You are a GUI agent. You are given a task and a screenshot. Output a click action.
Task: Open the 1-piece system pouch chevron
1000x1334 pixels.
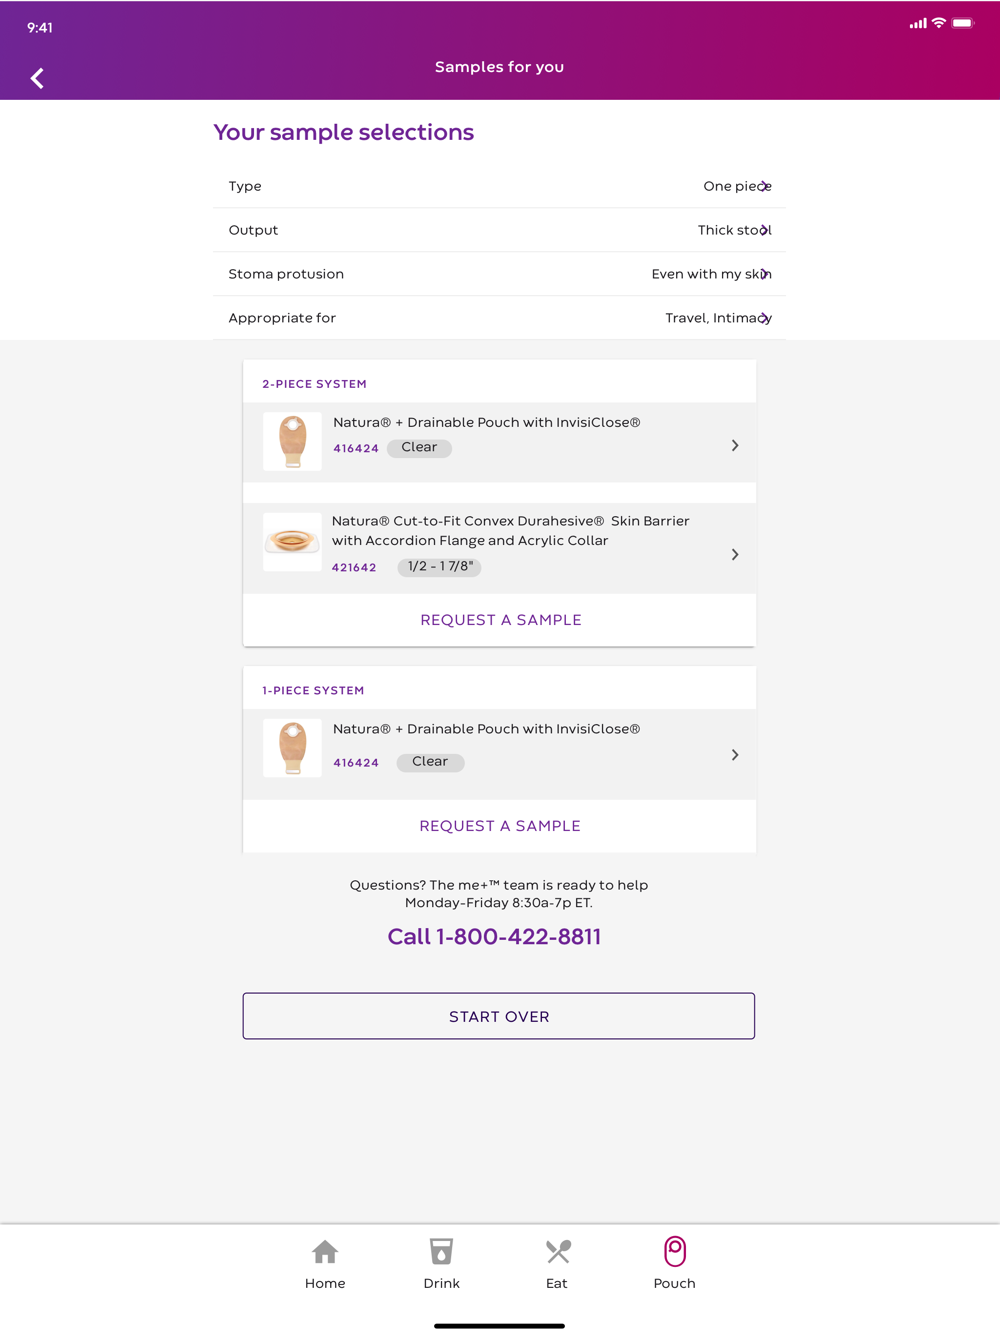coord(735,755)
